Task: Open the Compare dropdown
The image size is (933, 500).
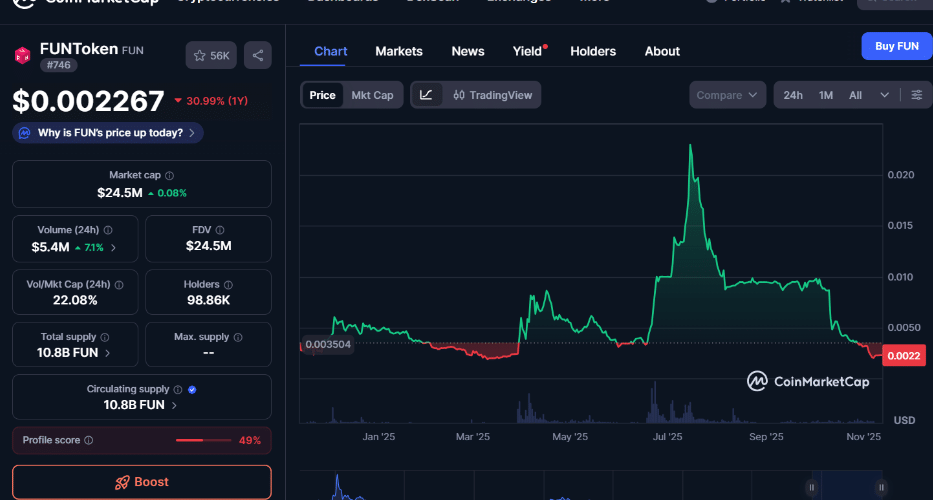Action: [726, 95]
